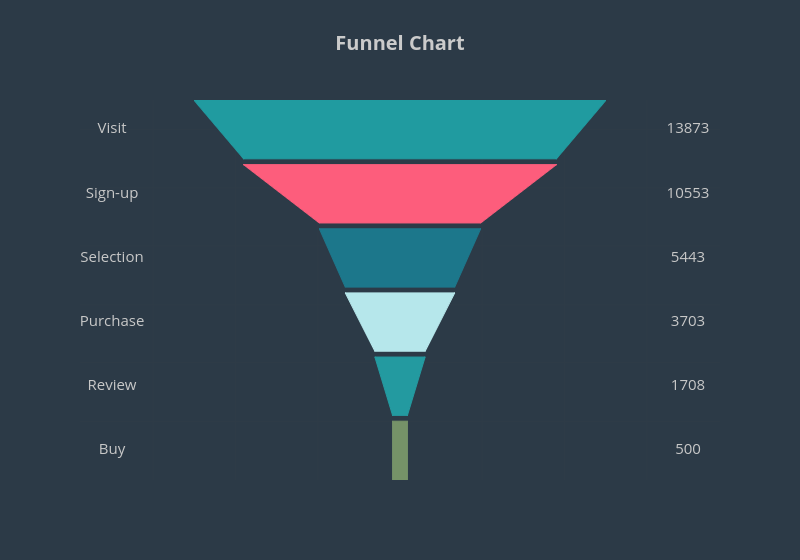
Task: Select the Buy stage label
Action: 112,449
